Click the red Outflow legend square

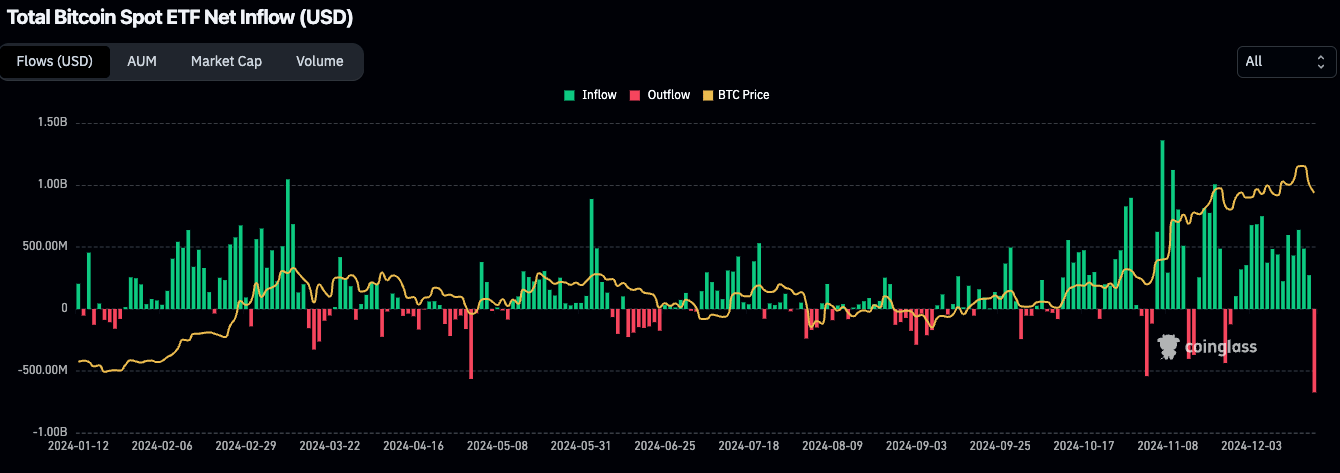[635, 95]
